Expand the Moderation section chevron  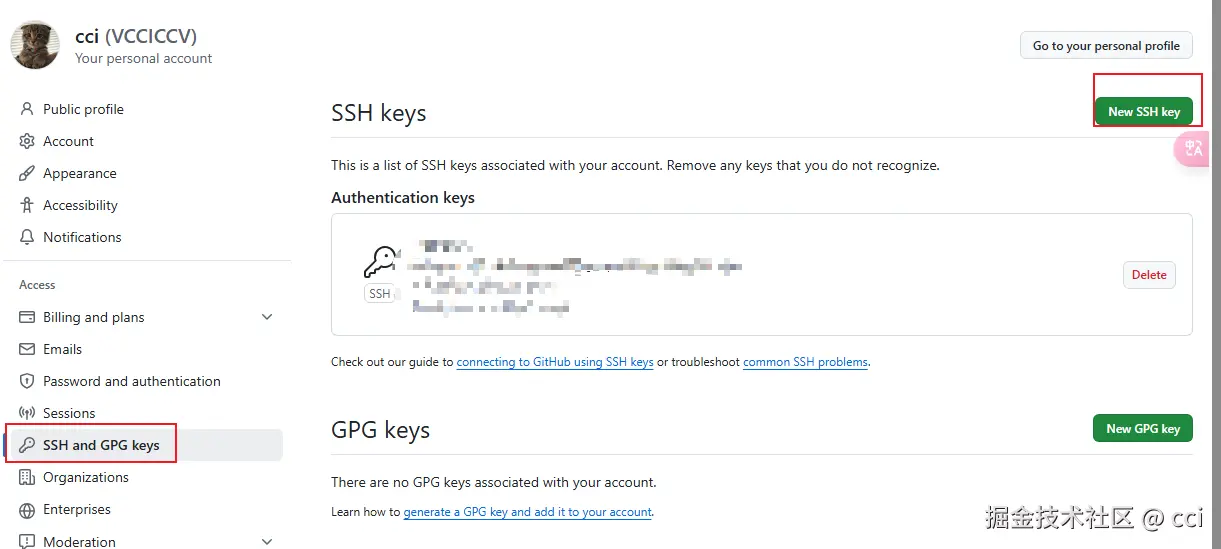pyautogui.click(x=267, y=541)
